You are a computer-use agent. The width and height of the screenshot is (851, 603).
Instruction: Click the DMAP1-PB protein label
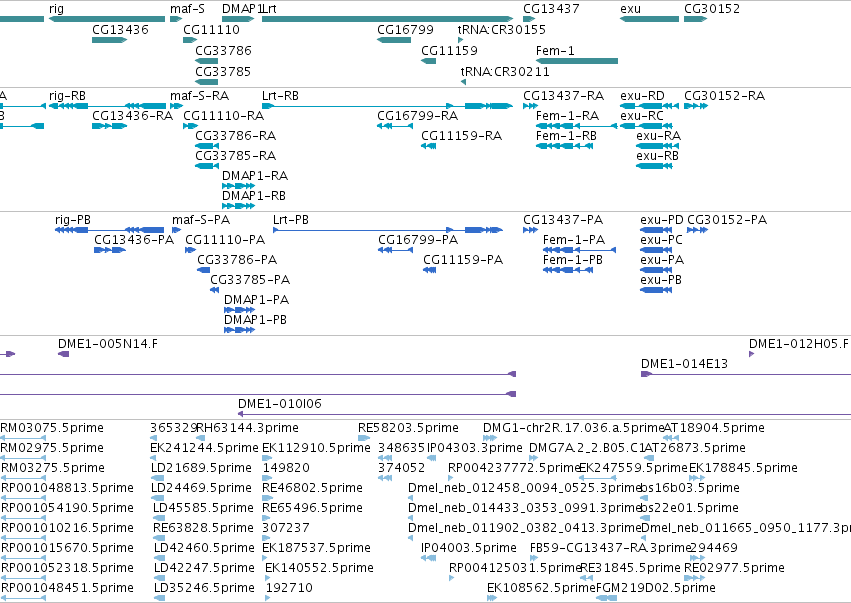point(256,320)
